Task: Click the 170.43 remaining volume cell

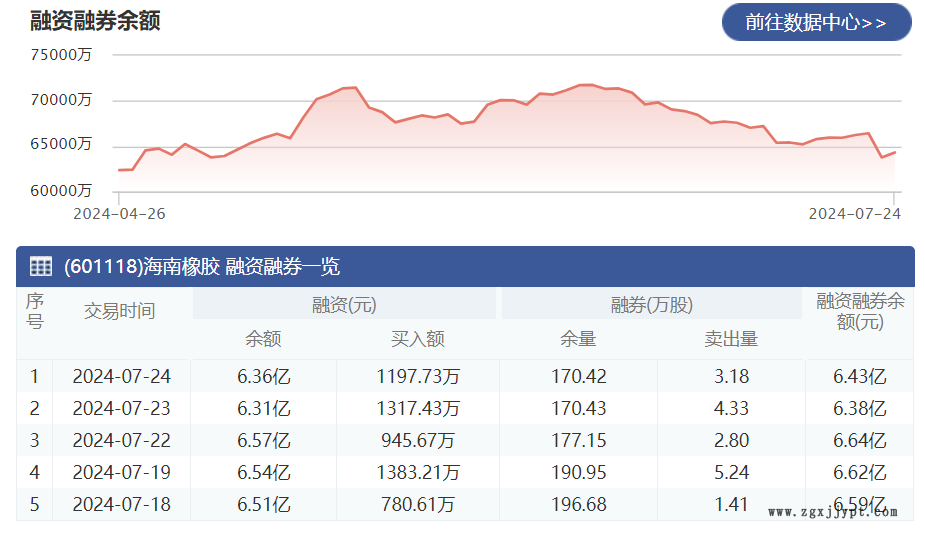Action: point(579,408)
